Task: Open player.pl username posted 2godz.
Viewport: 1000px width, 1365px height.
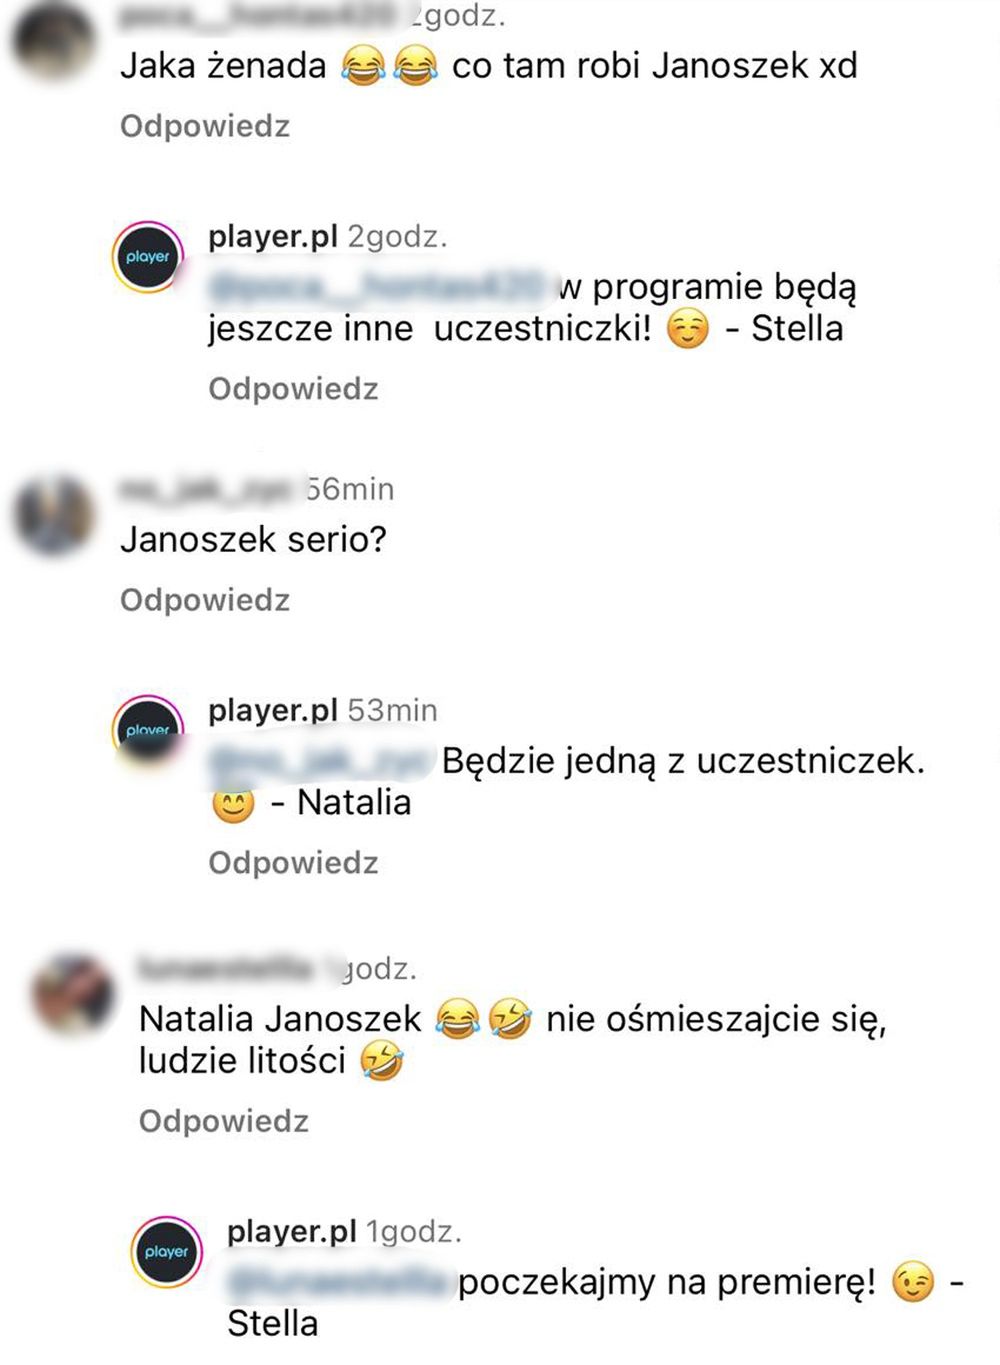Action: (273, 237)
